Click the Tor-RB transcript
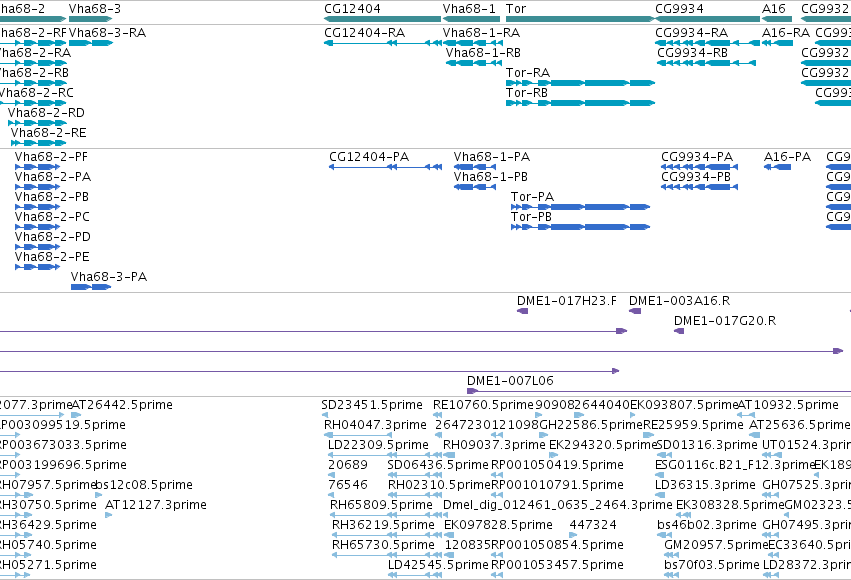Image resolution: width=851 pixels, height=580 pixels. 526,93
